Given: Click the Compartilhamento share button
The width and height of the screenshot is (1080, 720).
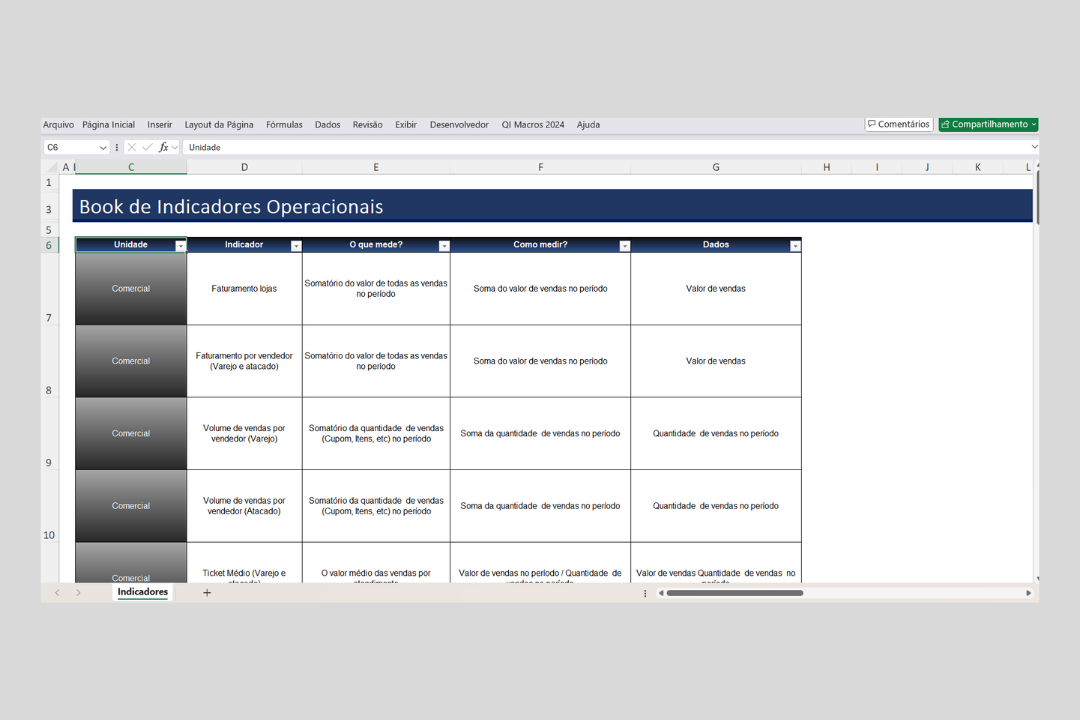Looking at the screenshot, I should coord(988,125).
